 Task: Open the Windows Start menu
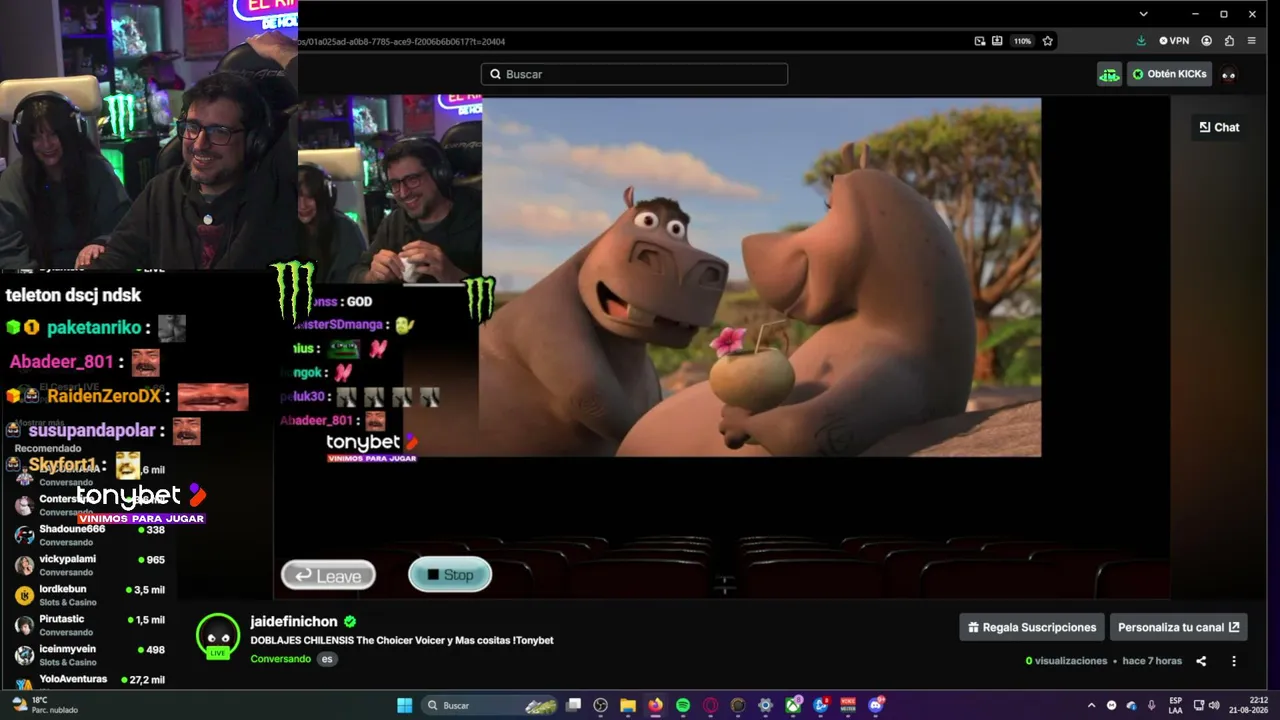pyautogui.click(x=404, y=705)
